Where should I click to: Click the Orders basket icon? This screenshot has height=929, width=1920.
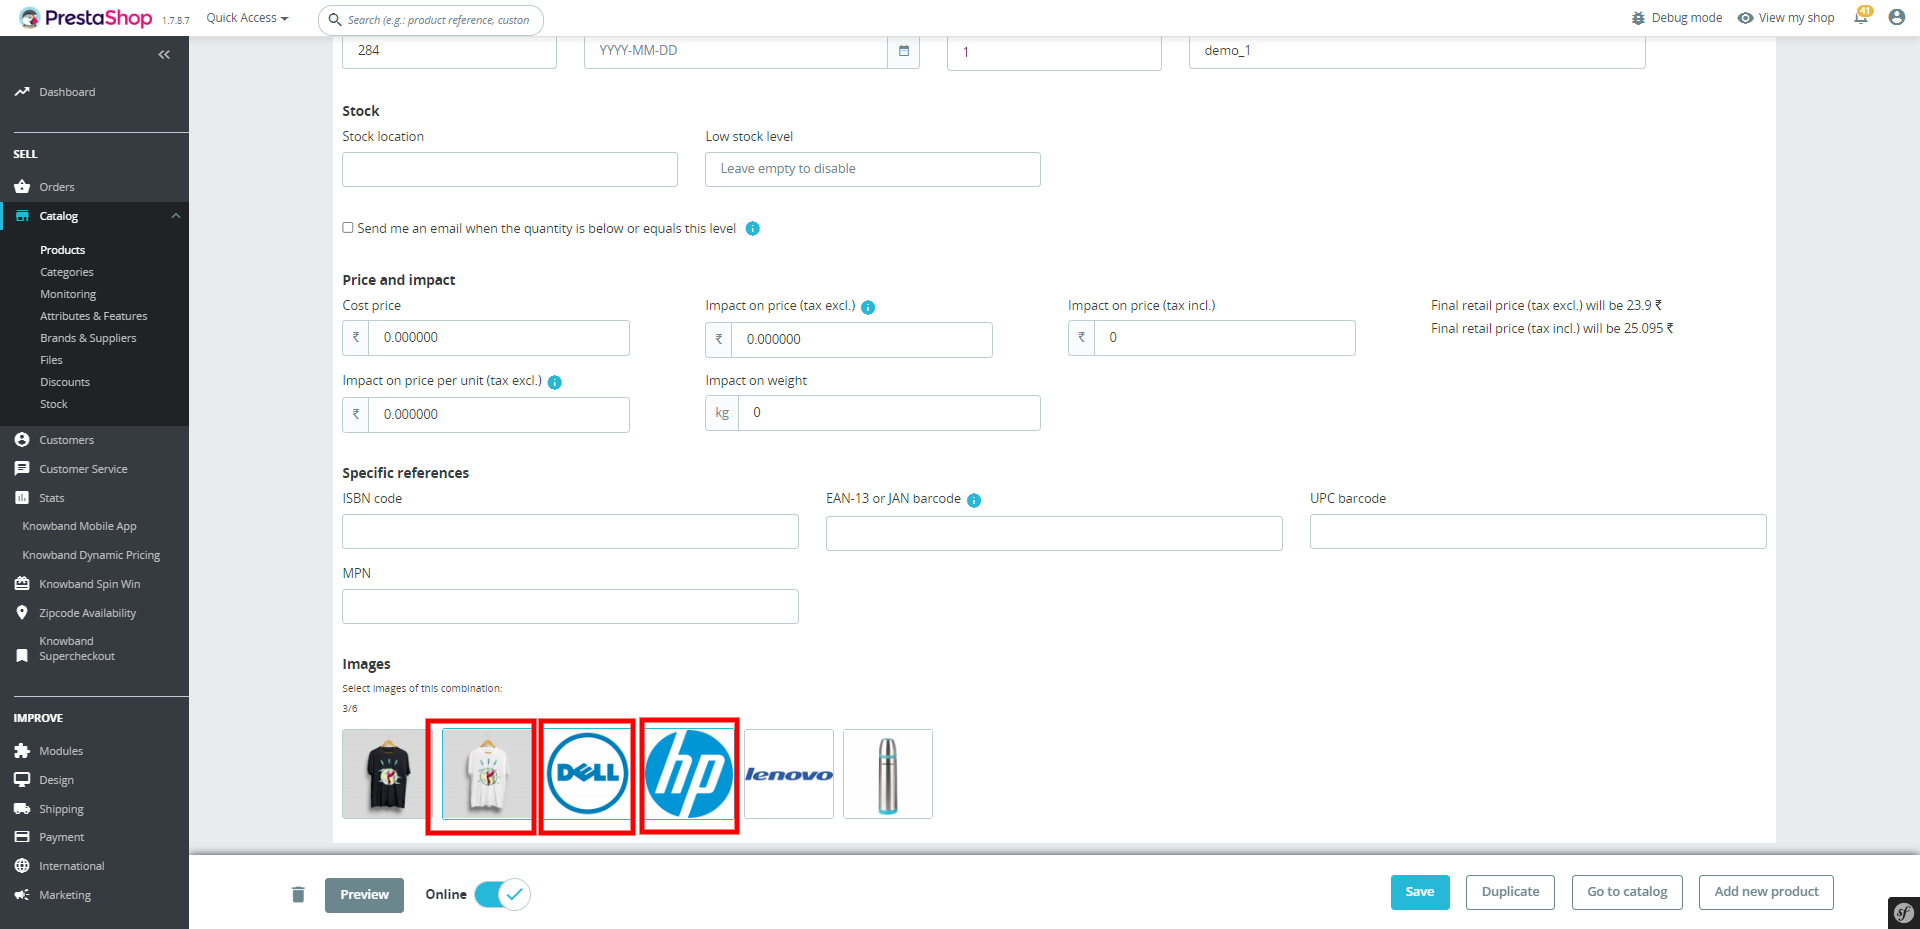pos(22,187)
